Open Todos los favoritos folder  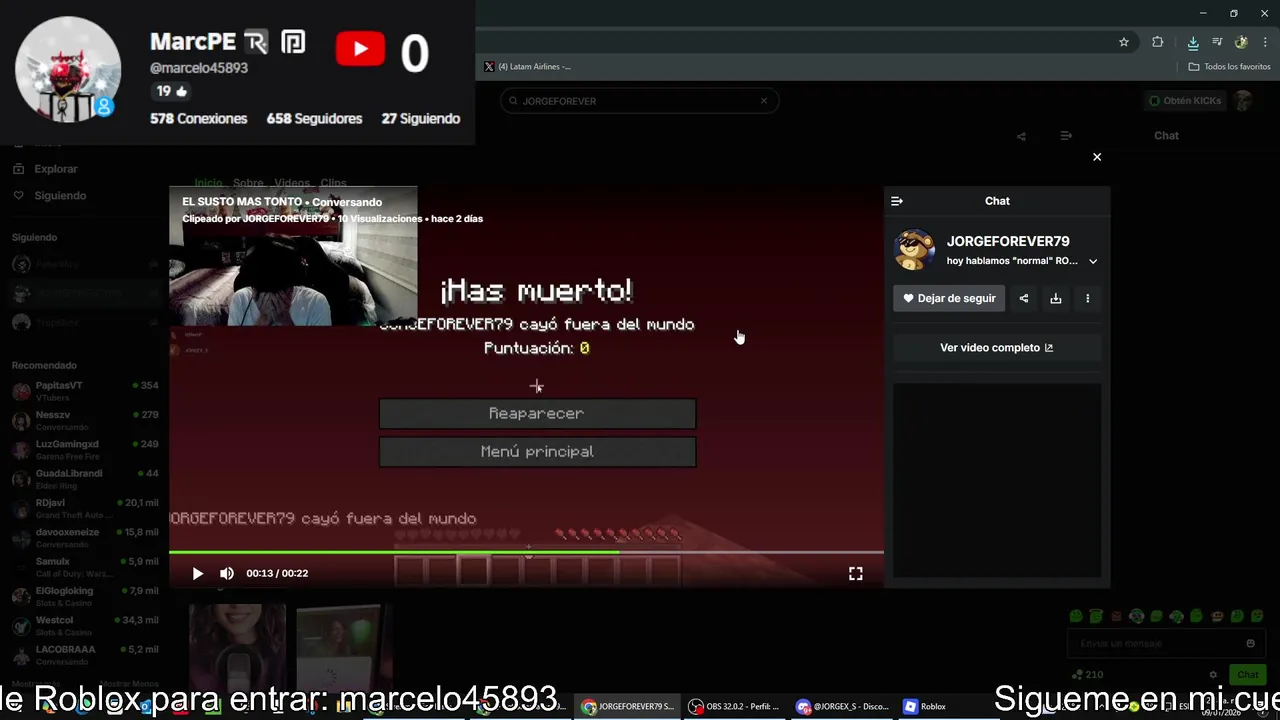[1229, 66]
